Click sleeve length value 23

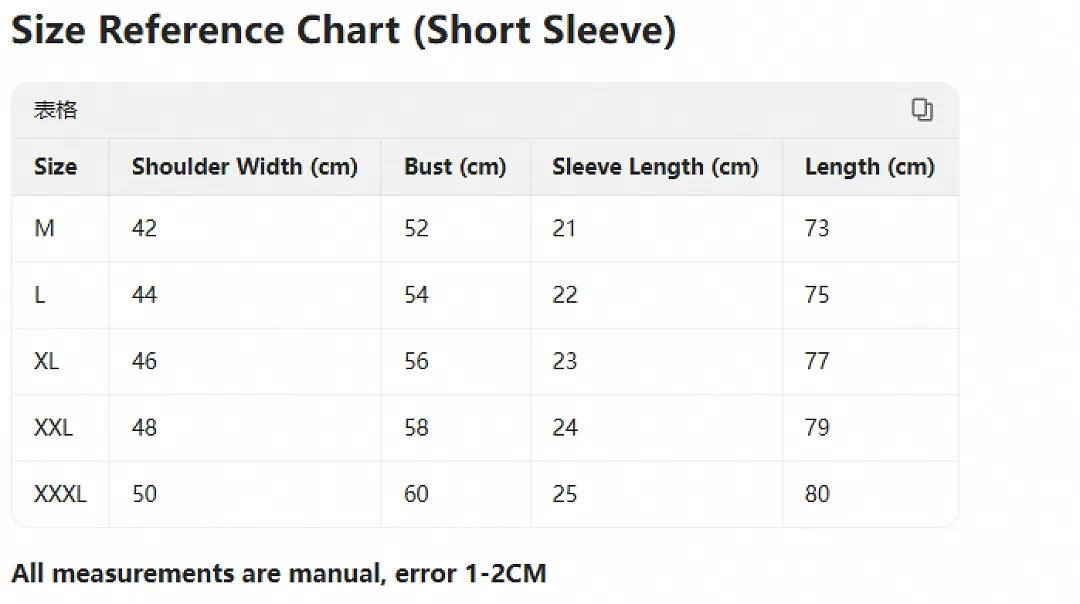[x=564, y=361]
